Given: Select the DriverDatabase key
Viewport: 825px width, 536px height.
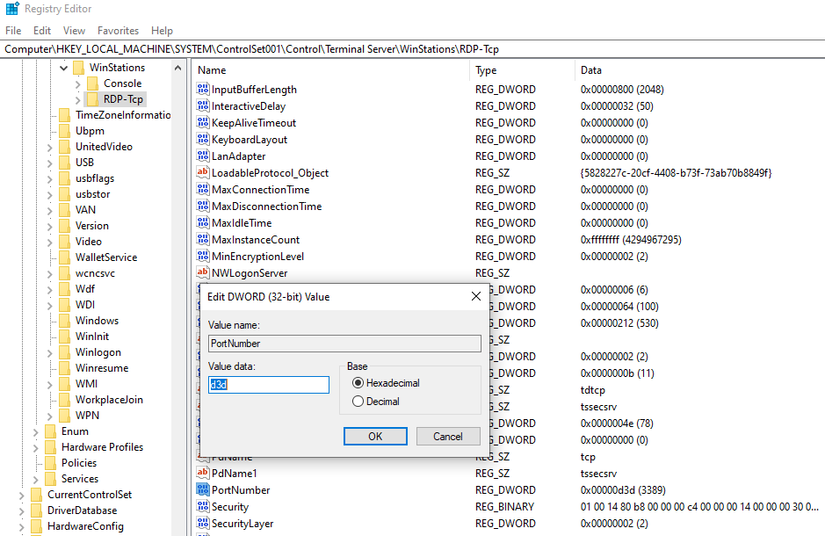Looking at the screenshot, I should coord(82,510).
